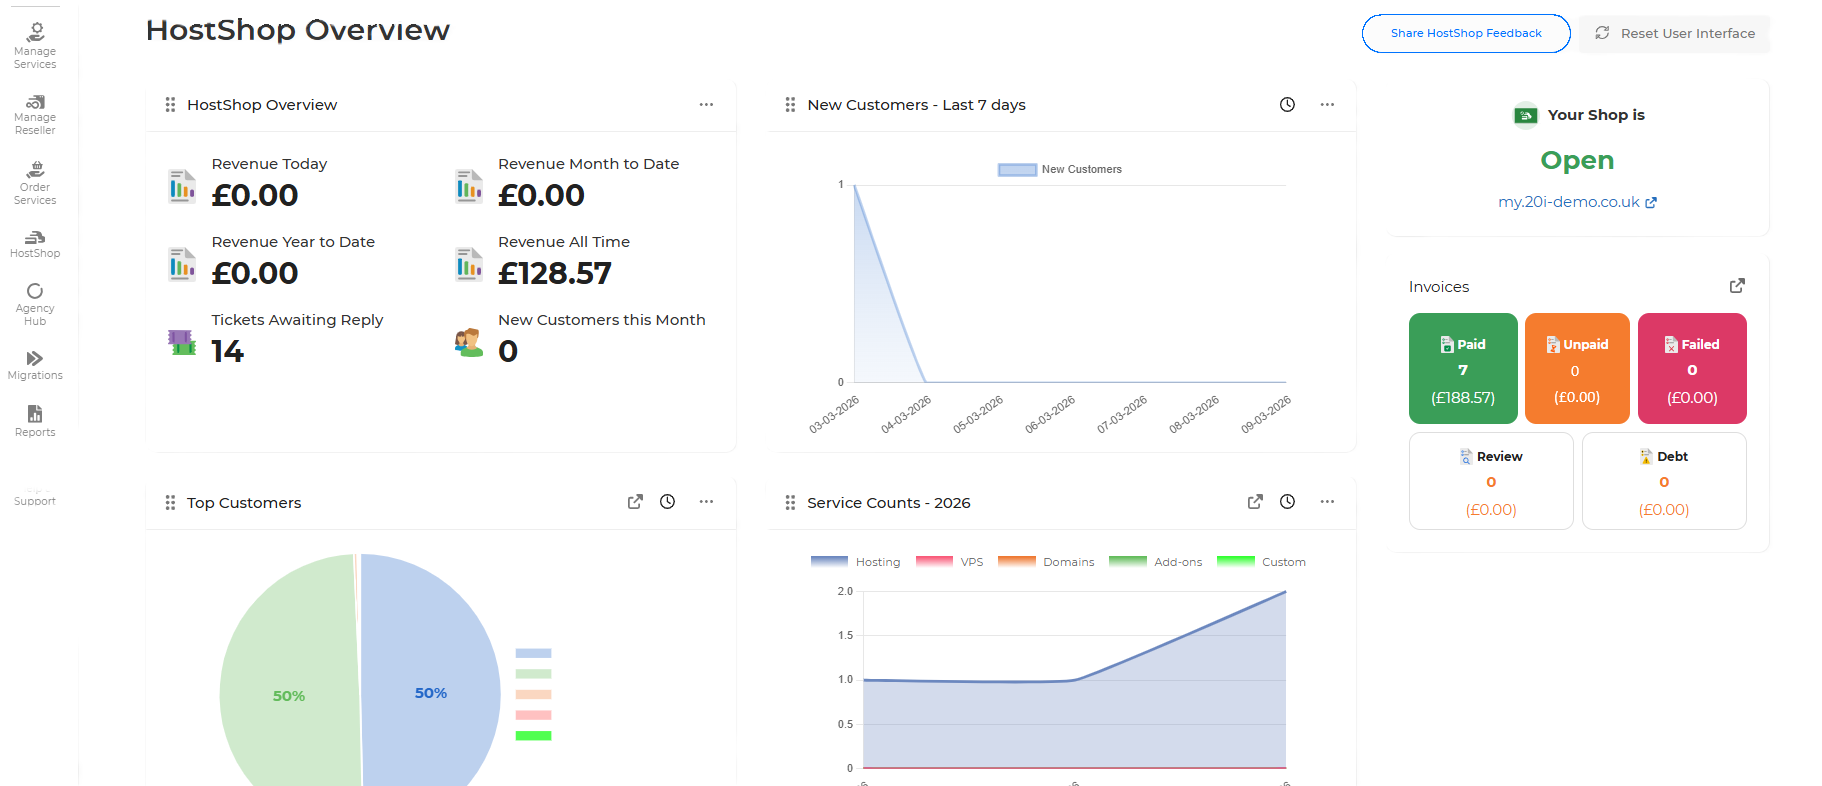The width and height of the screenshot is (1822, 786).
Task: Click Share HostShop Feedback button
Action: [1466, 33]
